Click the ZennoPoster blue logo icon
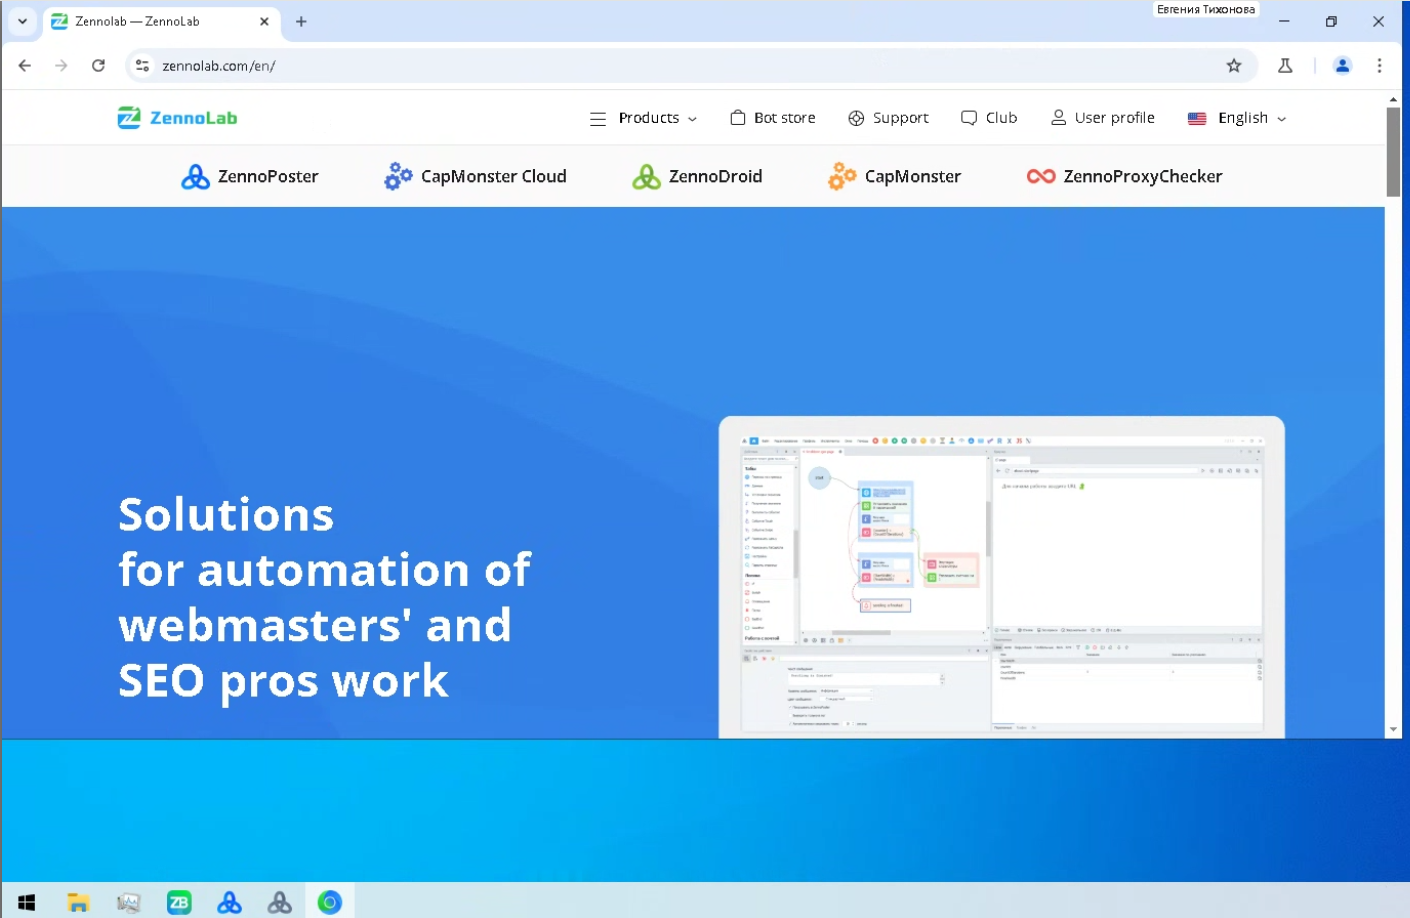Viewport: 1410px width, 918px height. [195, 176]
